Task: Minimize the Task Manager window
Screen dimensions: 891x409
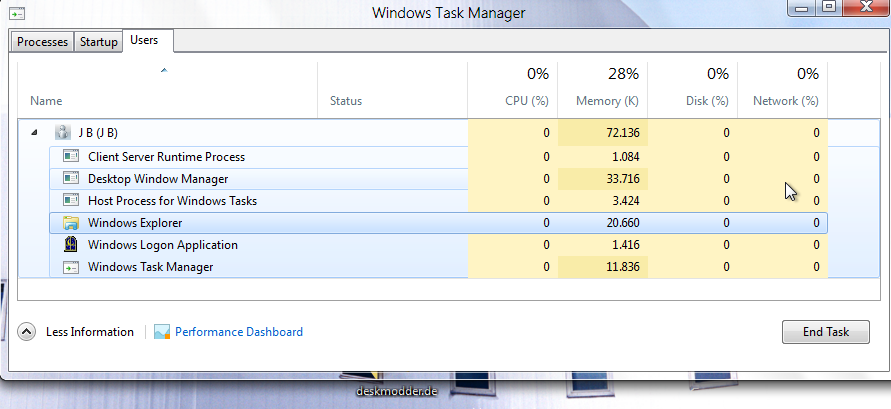Action: [802, 7]
